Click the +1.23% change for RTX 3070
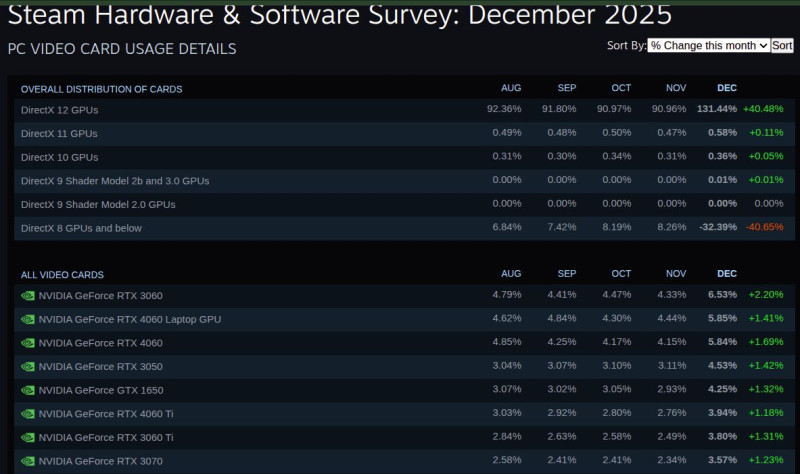 (x=766, y=460)
